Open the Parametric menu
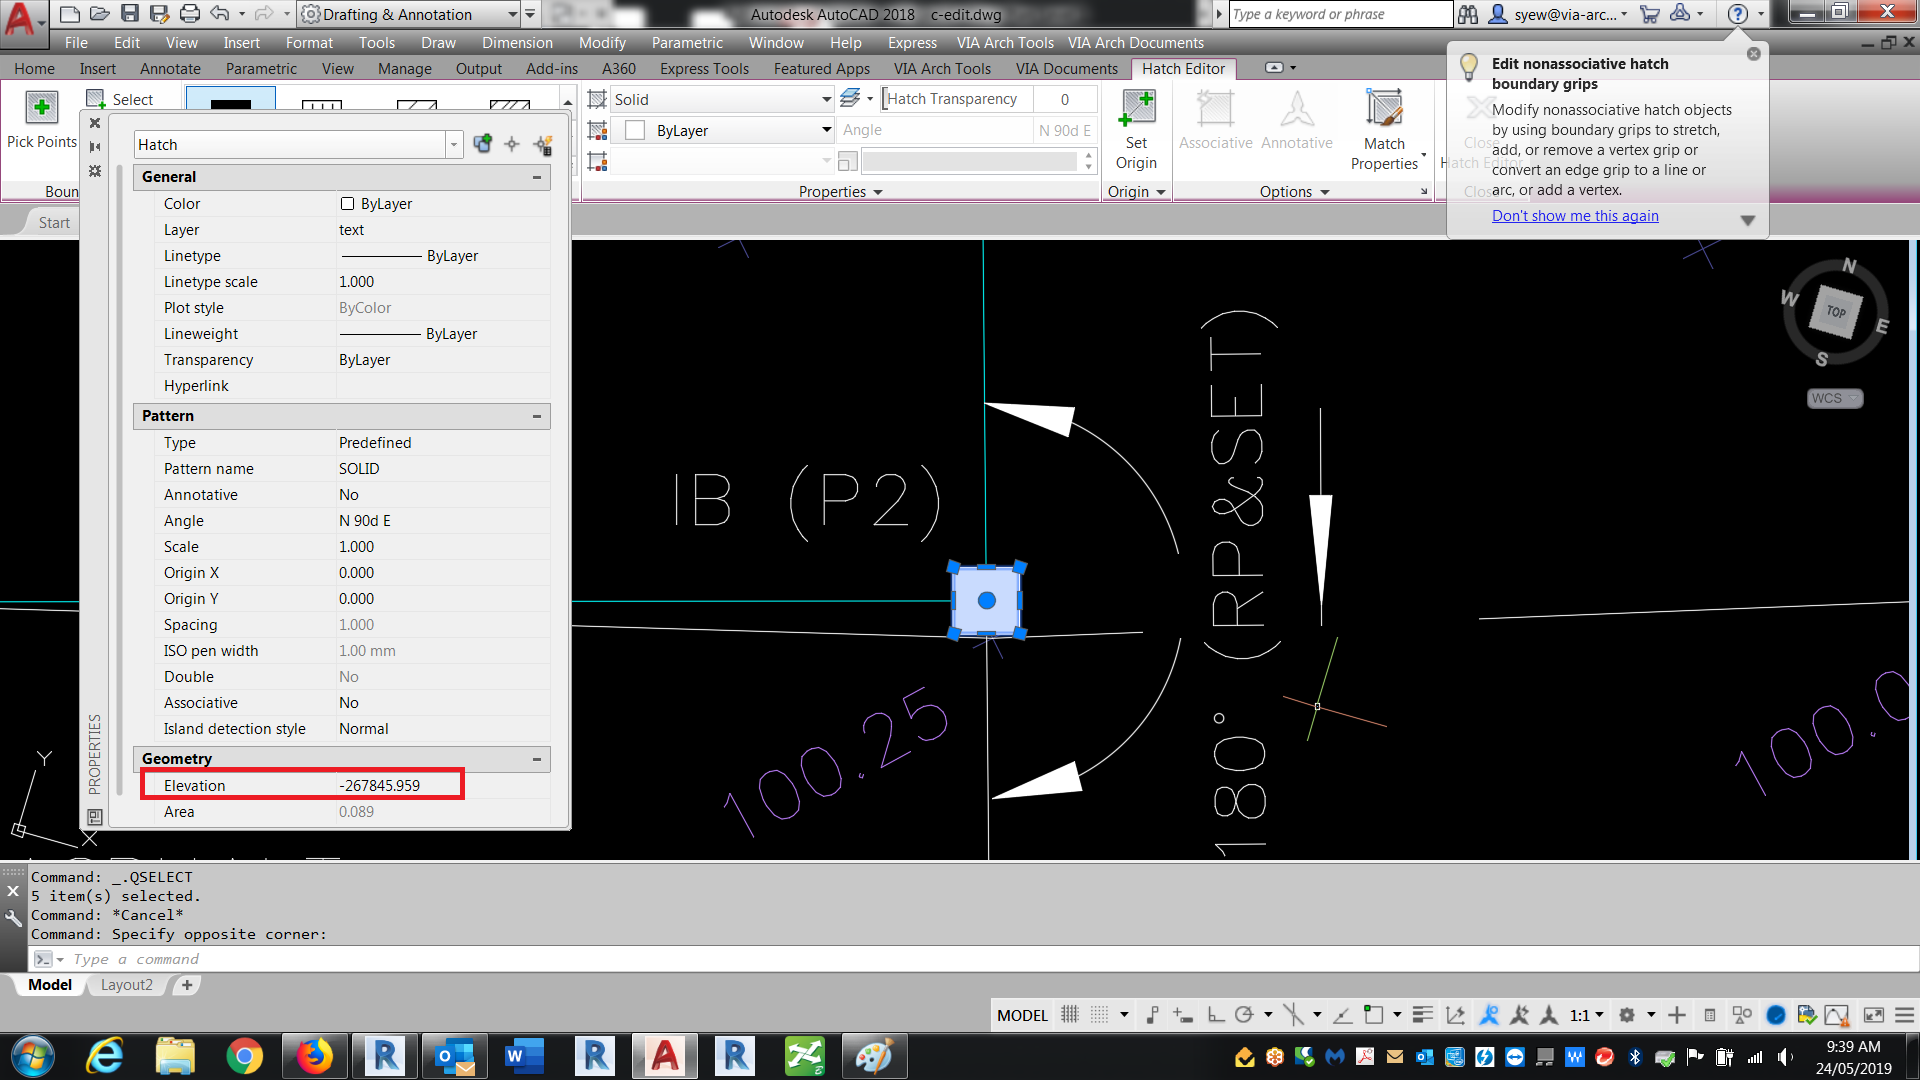This screenshot has height=1080, width=1920. click(x=687, y=42)
